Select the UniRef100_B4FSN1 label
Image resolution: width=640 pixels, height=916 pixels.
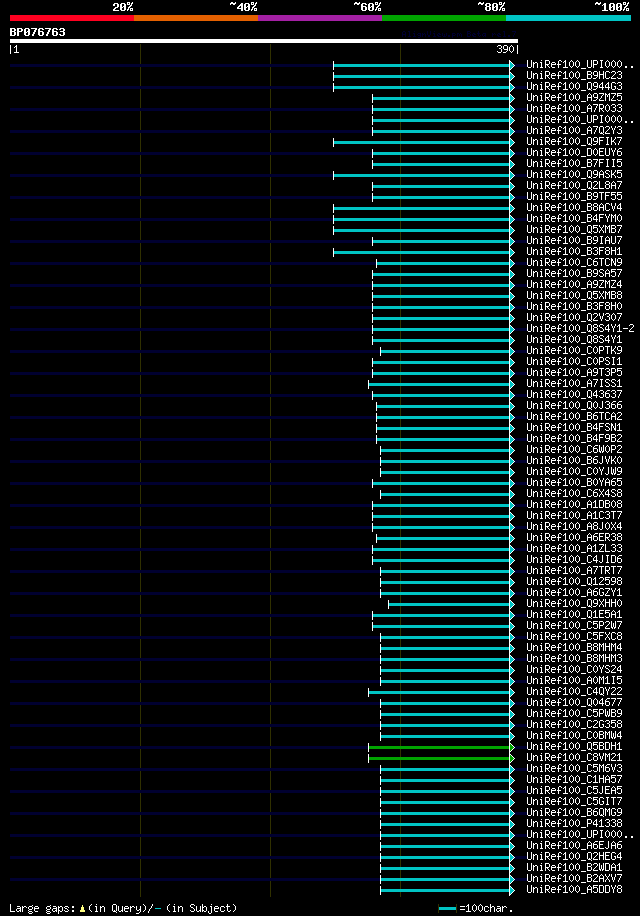(x=574, y=428)
